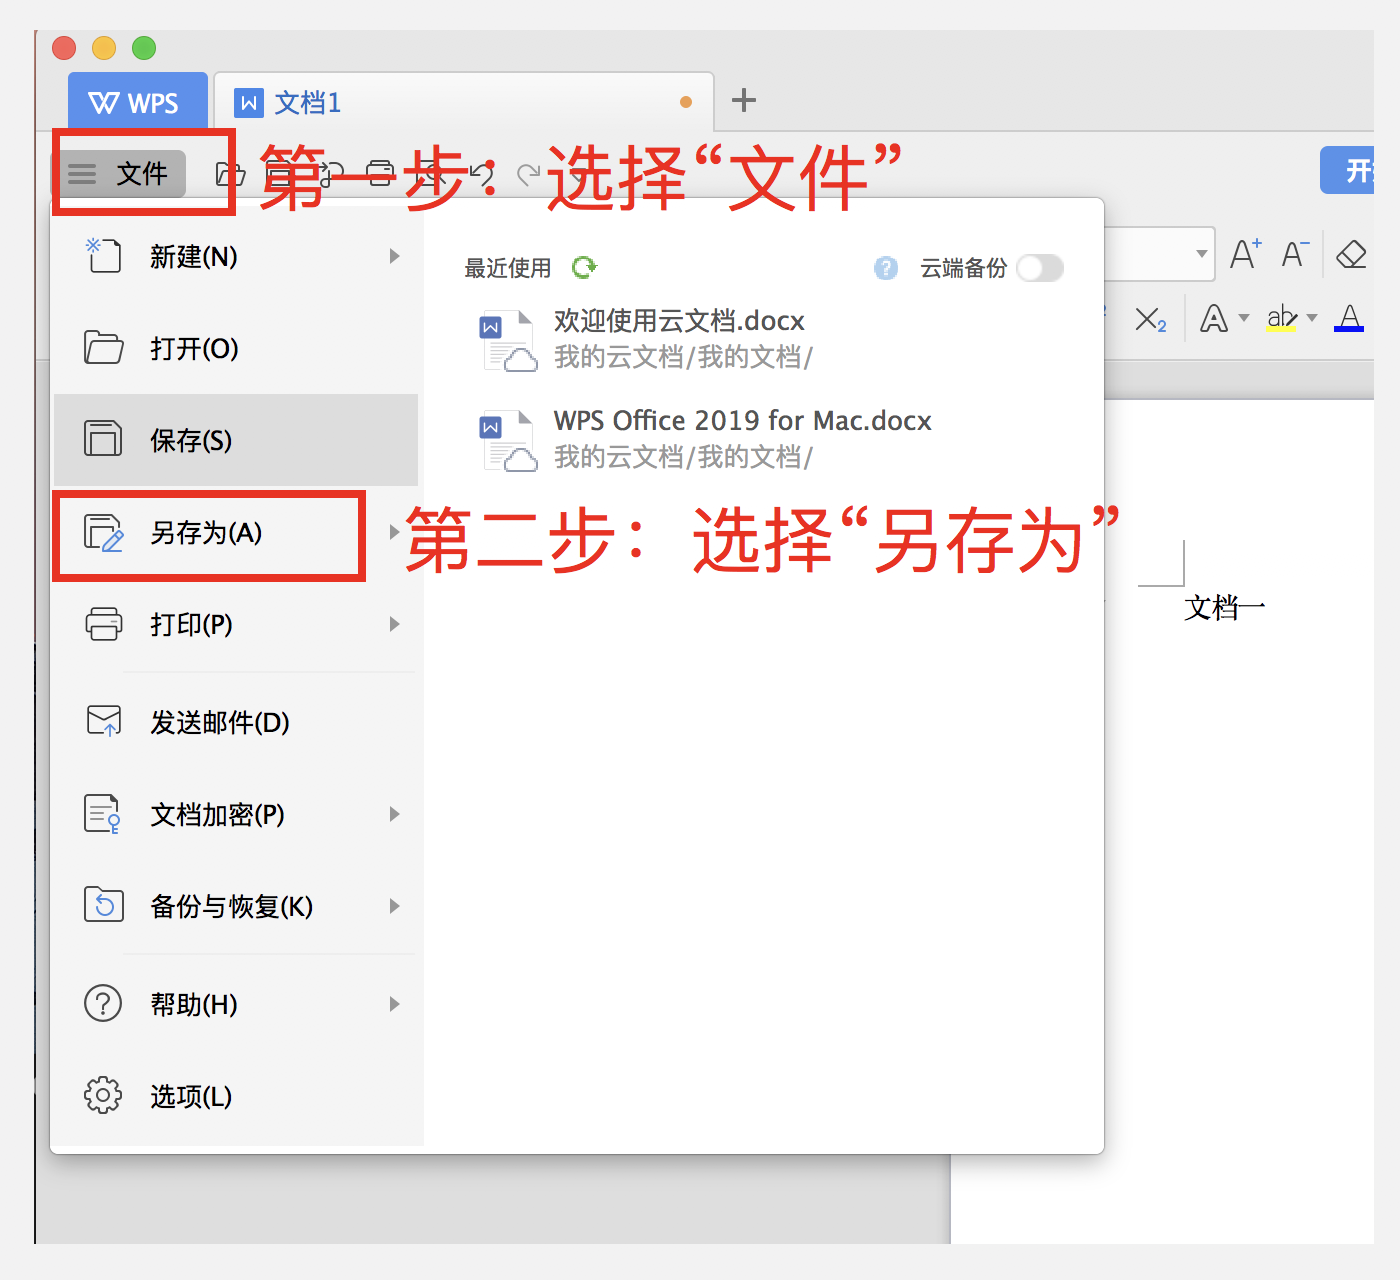This screenshot has height=1280, width=1400.
Task: Select 新建(N) menu entry
Action: pos(236,256)
